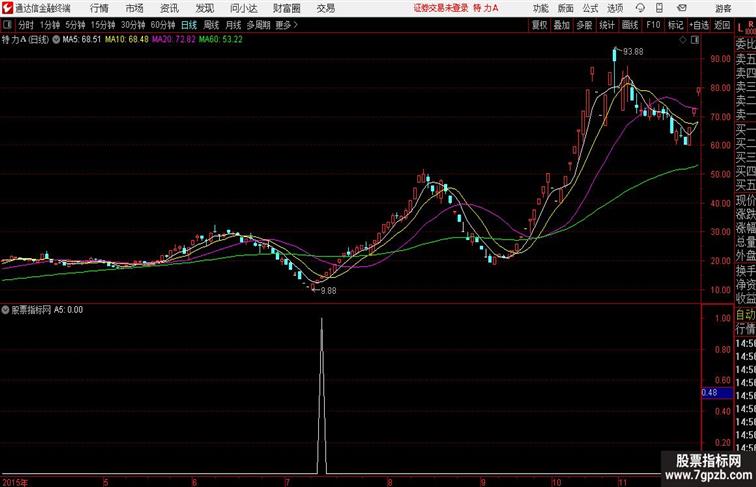This screenshot has height=487, width=756.
Task: Select the 多周期 multi-period tab
Action: click(x=258, y=25)
